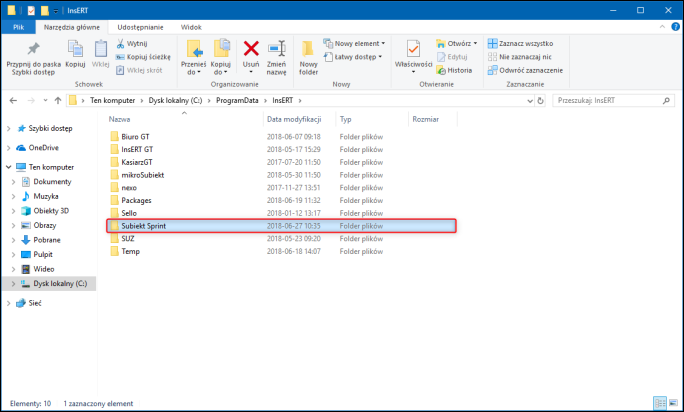Viewport: 684px width, 412px height.
Task: Open recent locations dropdown arrow
Action: pyautogui.click(x=45, y=100)
